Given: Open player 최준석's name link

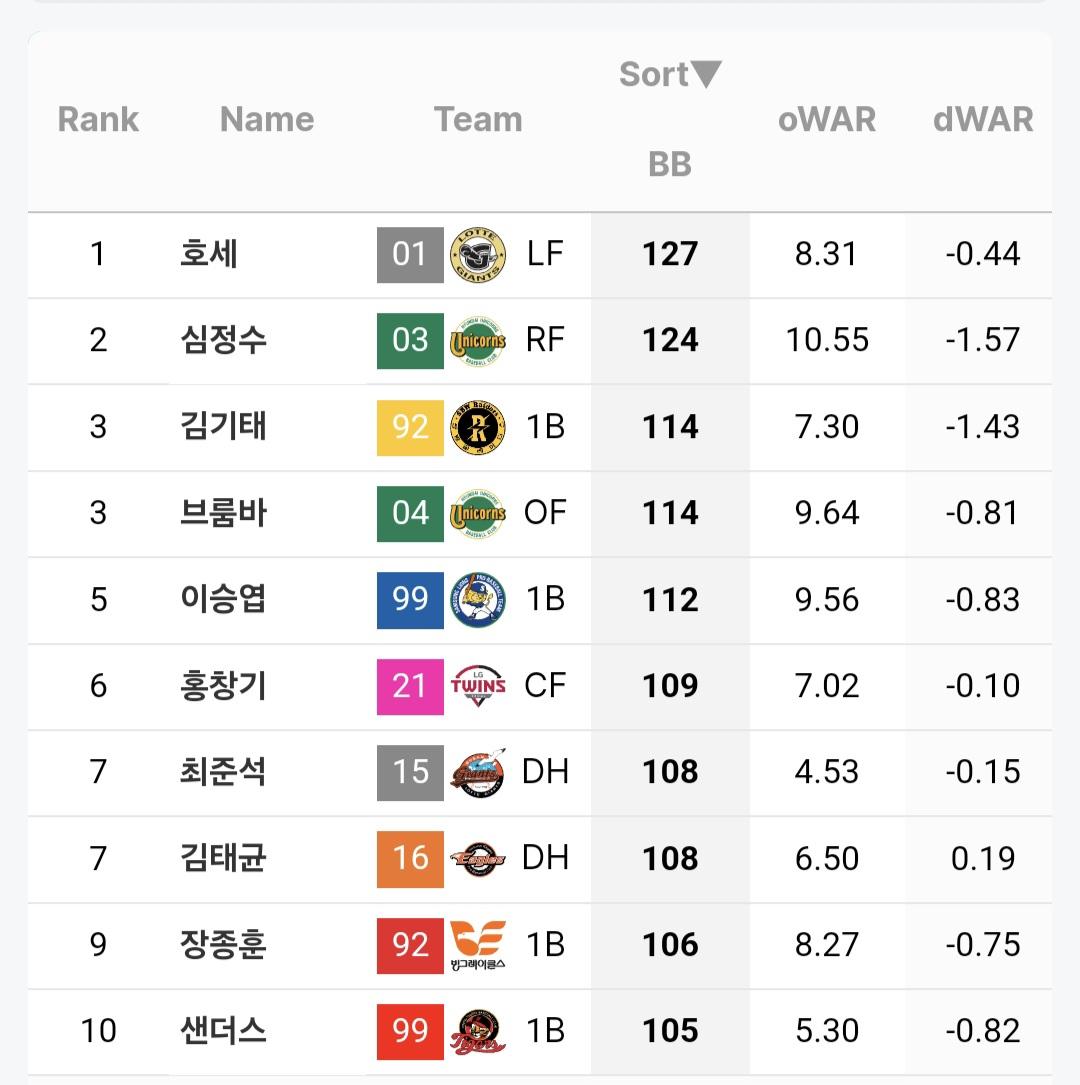Looking at the screenshot, I should 223,772.
